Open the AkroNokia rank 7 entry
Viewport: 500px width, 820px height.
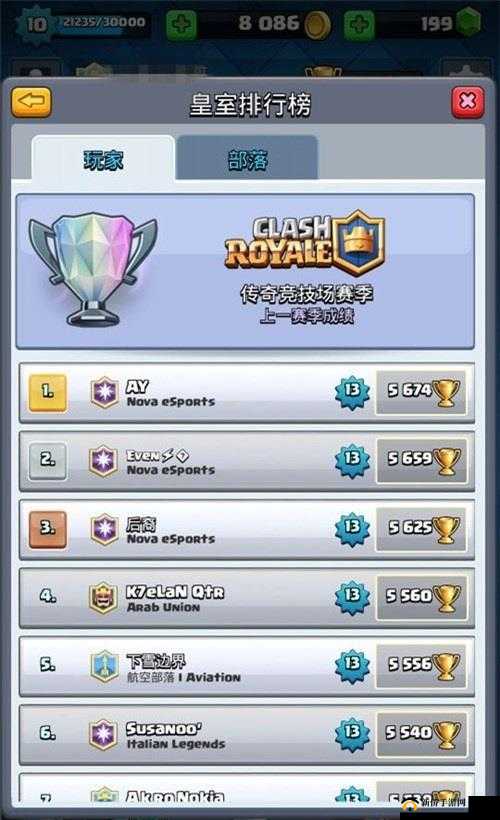247,788
